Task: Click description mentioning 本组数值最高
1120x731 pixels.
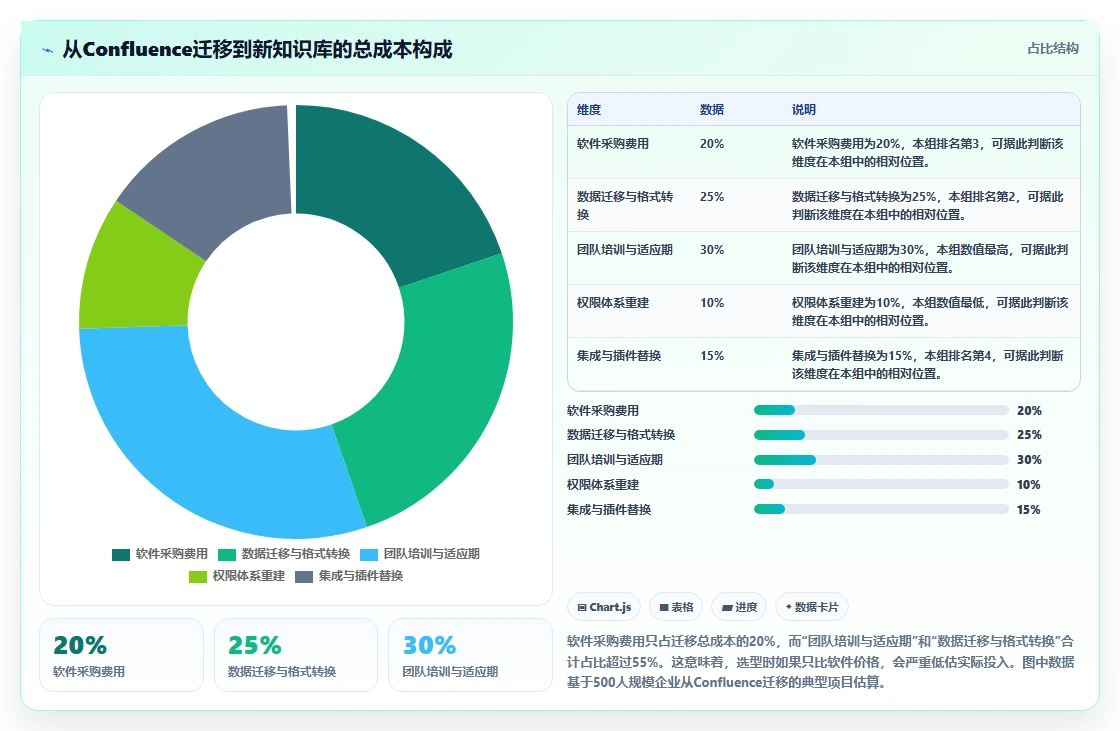Action: [930, 259]
